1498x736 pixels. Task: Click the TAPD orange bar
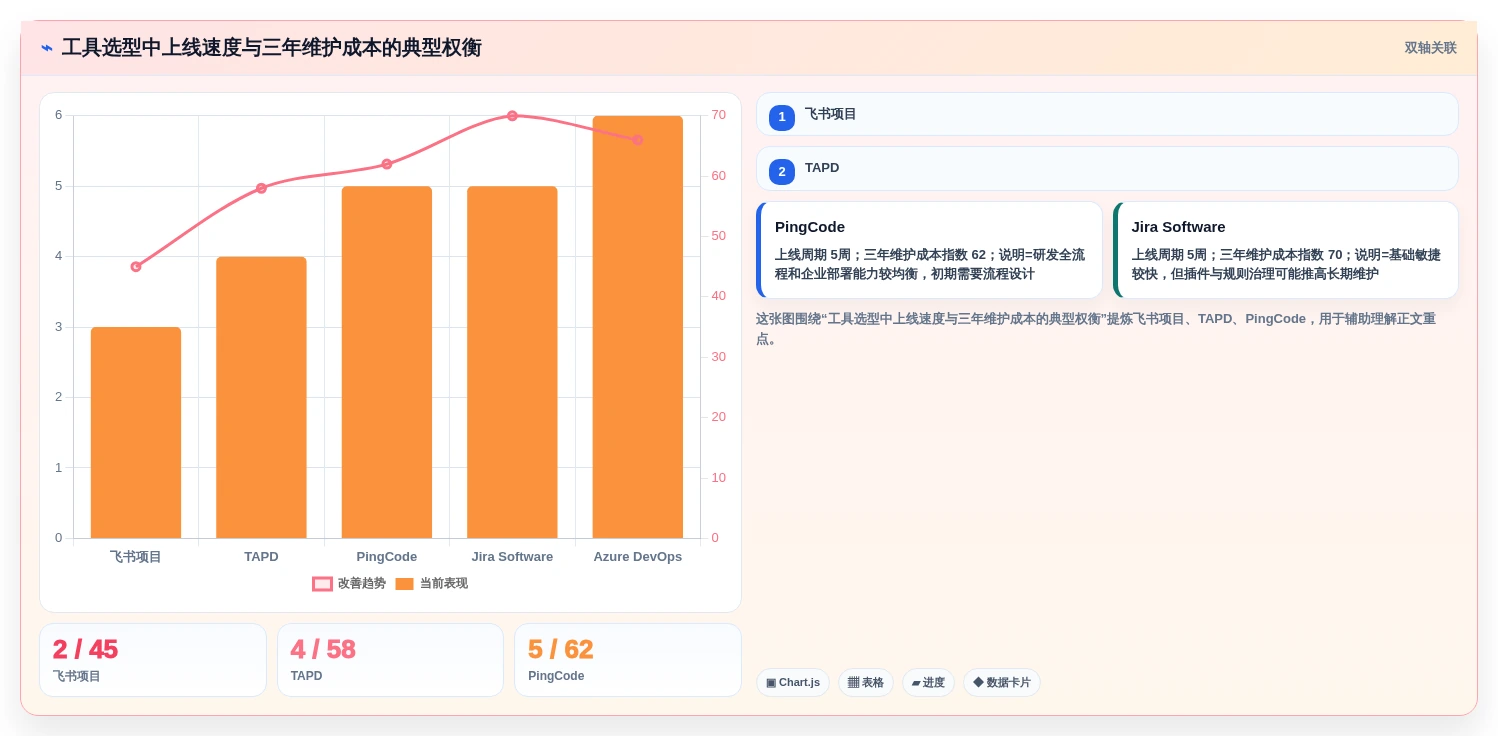(x=261, y=398)
